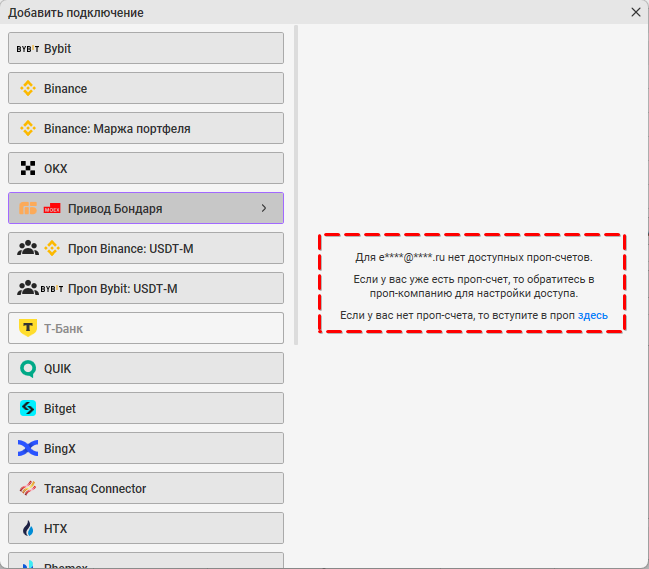Select the BingX connection button
Image resolution: width=649 pixels, height=569 pixels.
(x=146, y=448)
